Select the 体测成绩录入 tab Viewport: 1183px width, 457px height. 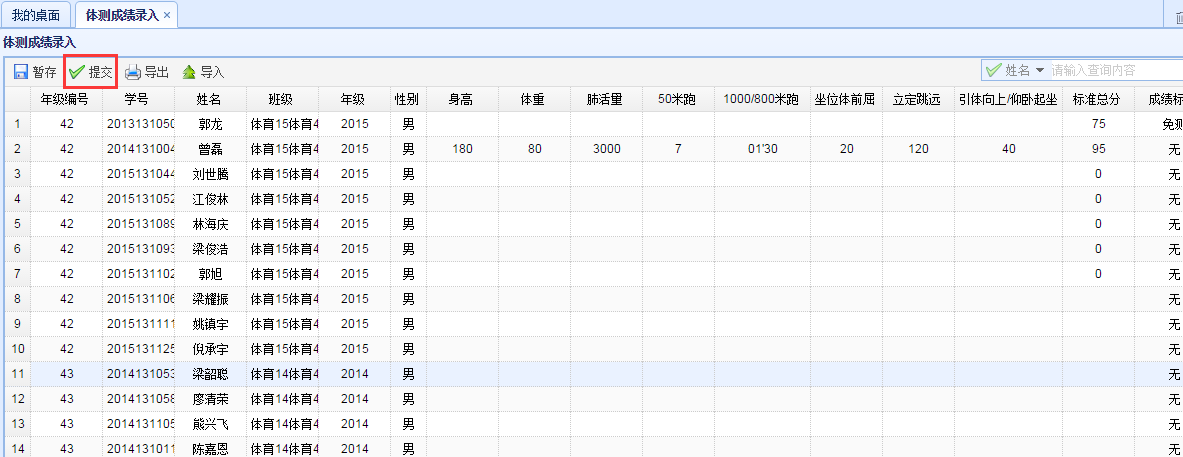[x=120, y=15]
